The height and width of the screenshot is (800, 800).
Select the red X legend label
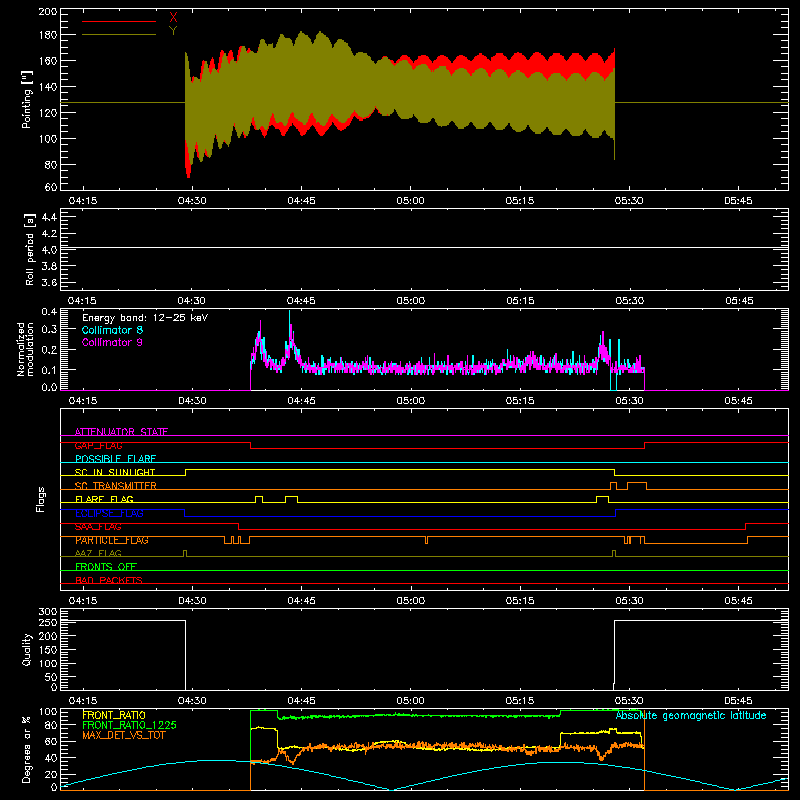173,18
